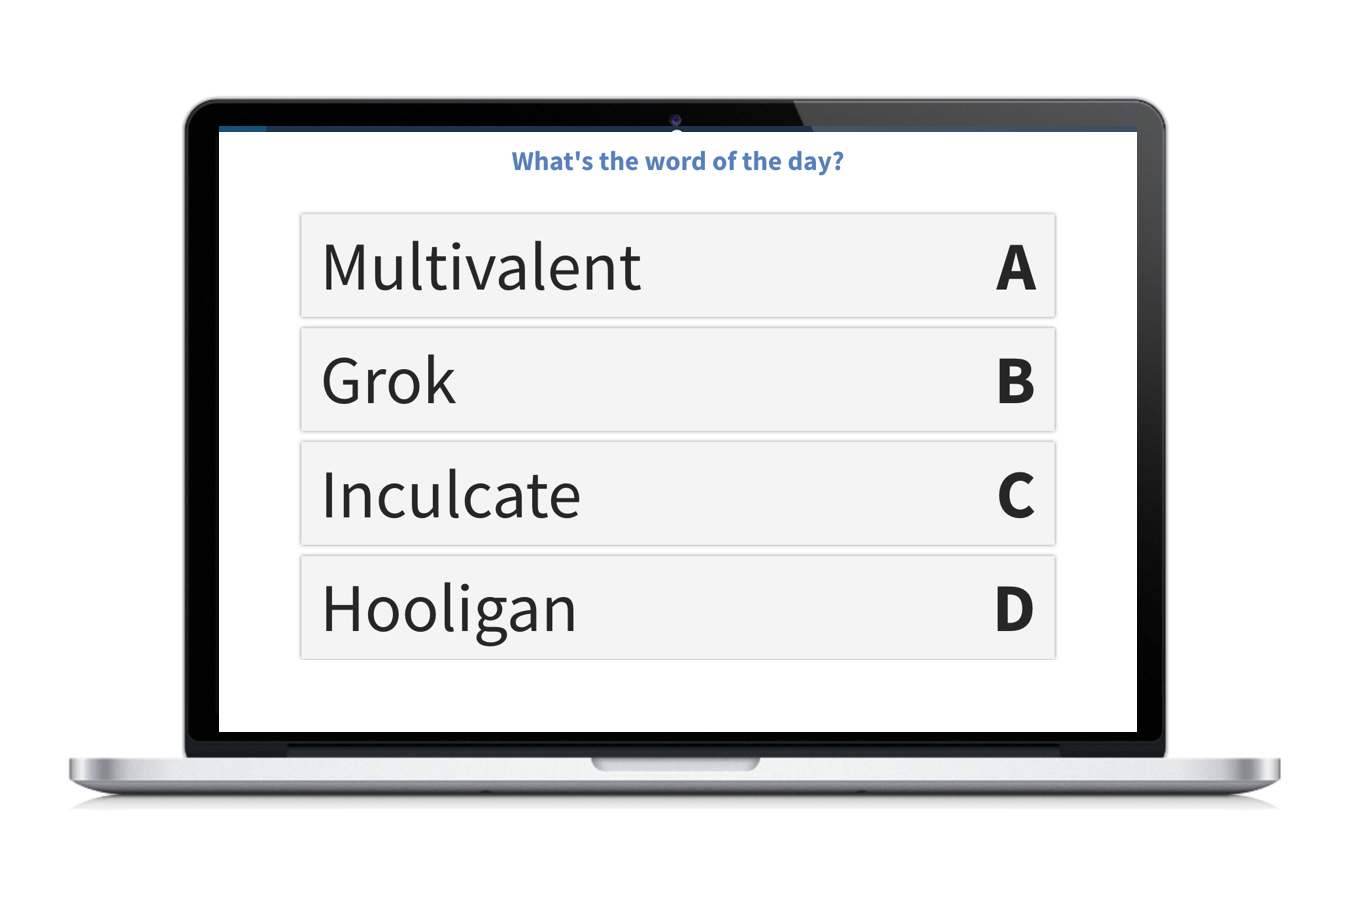Click the word 'Grok' text label

(x=388, y=380)
